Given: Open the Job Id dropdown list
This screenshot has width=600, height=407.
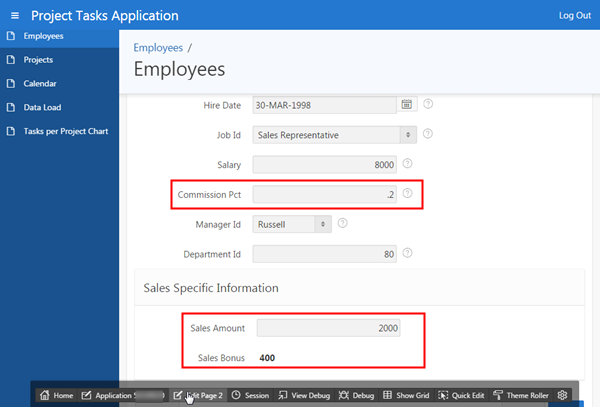Looking at the screenshot, I should click(x=334, y=135).
